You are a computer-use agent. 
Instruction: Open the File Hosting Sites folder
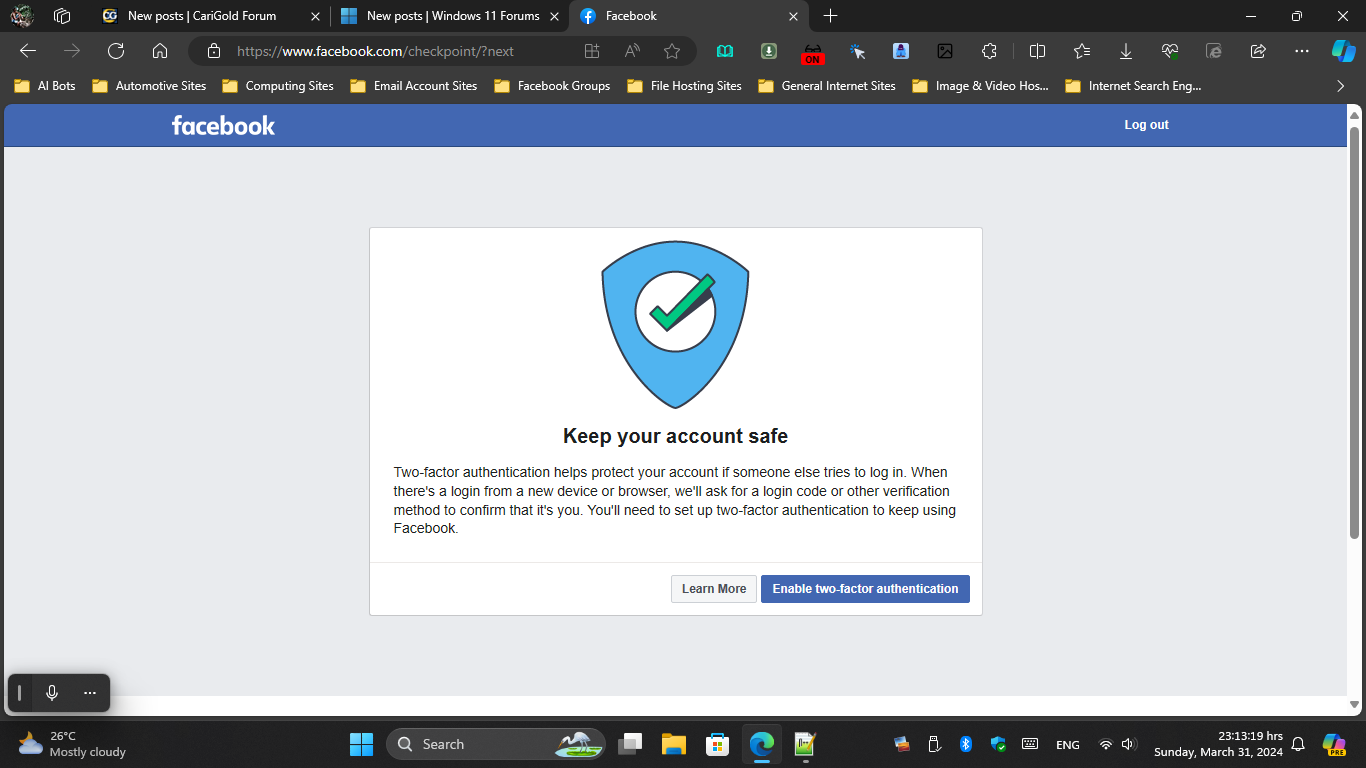coord(685,86)
